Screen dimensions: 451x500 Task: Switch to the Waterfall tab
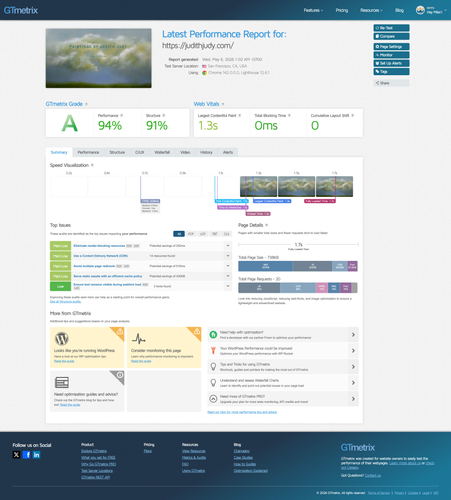coord(162,152)
